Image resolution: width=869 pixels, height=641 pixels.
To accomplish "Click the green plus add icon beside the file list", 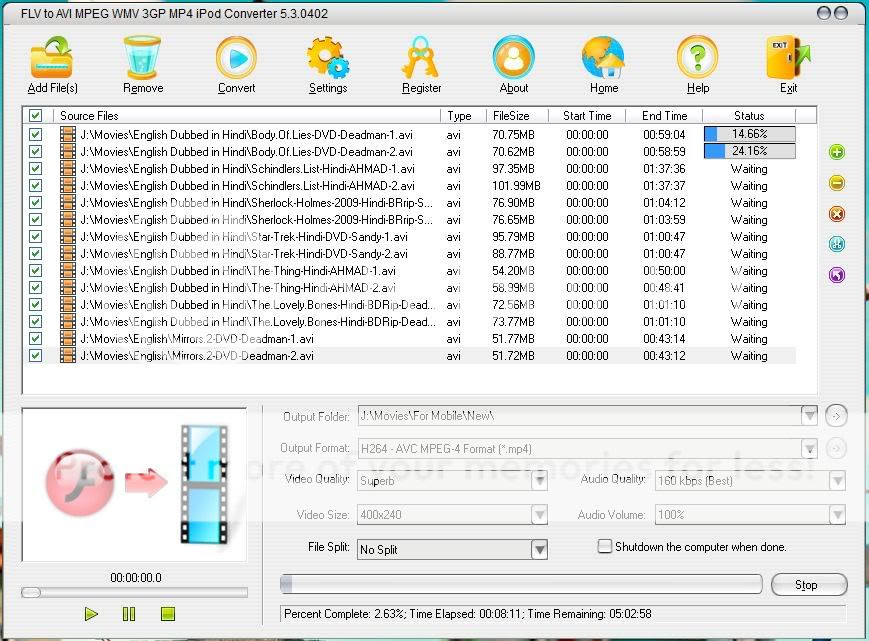I will pyautogui.click(x=837, y=152).
